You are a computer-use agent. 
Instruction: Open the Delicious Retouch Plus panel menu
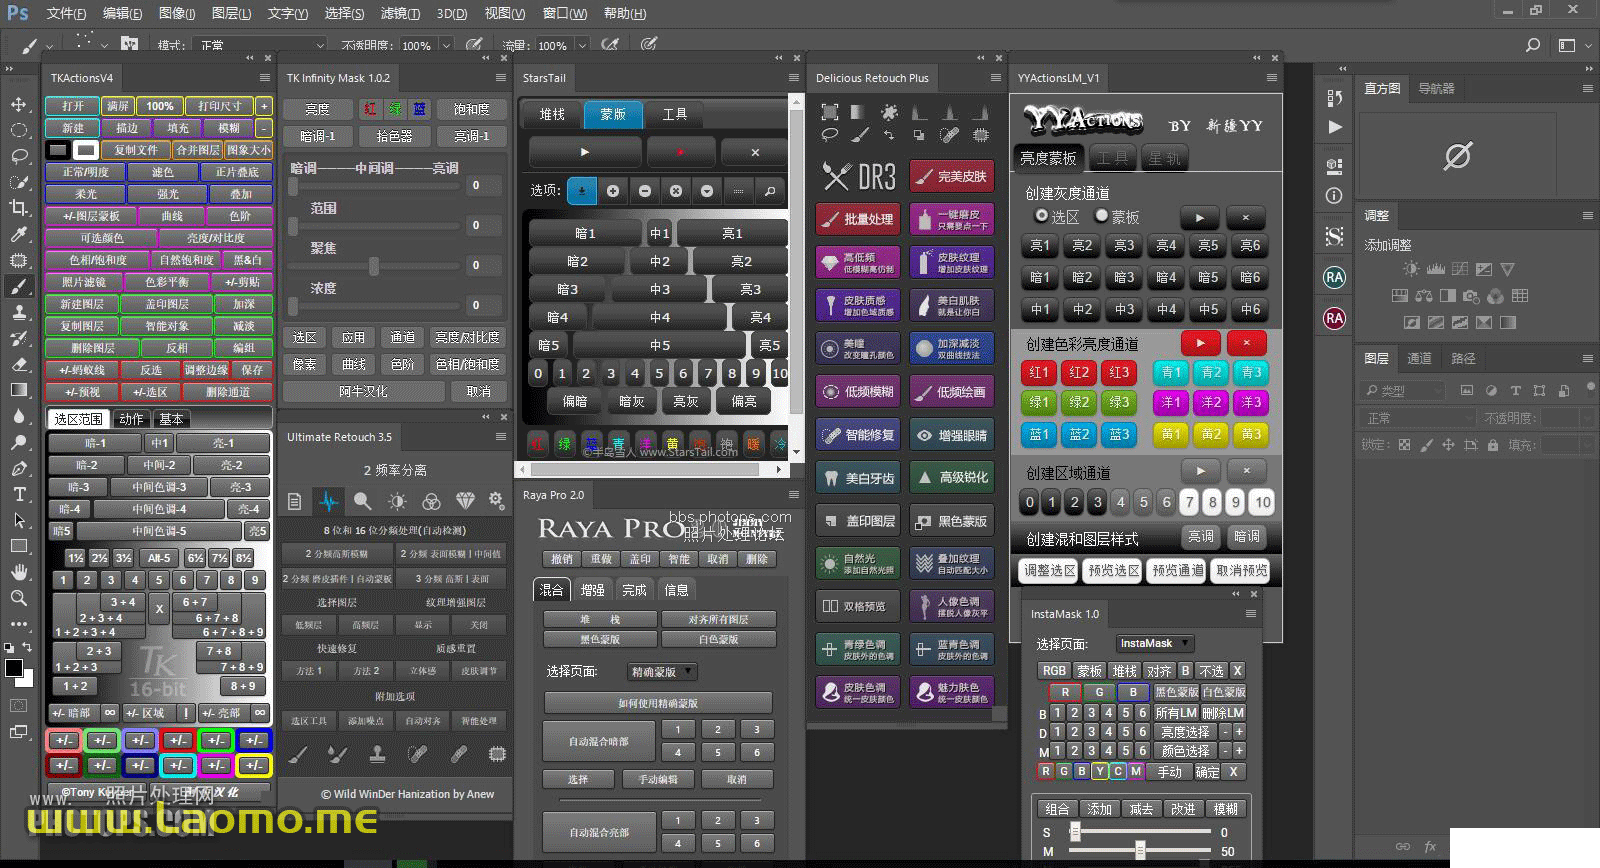996,78
